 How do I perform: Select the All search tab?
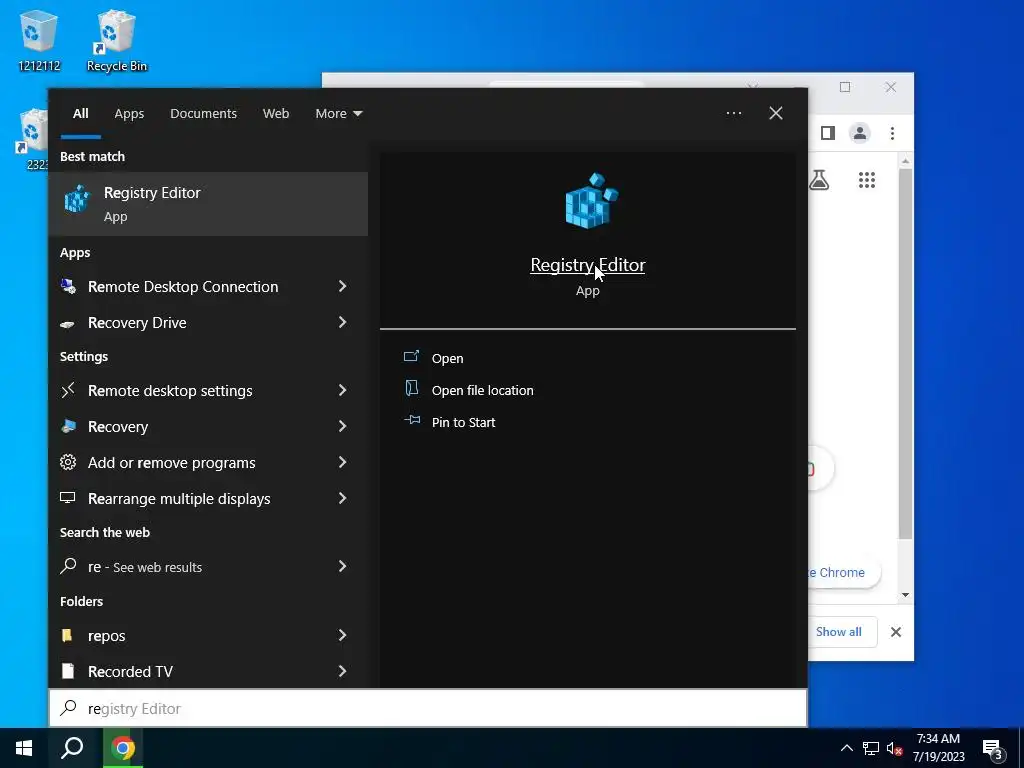(81, 114)
